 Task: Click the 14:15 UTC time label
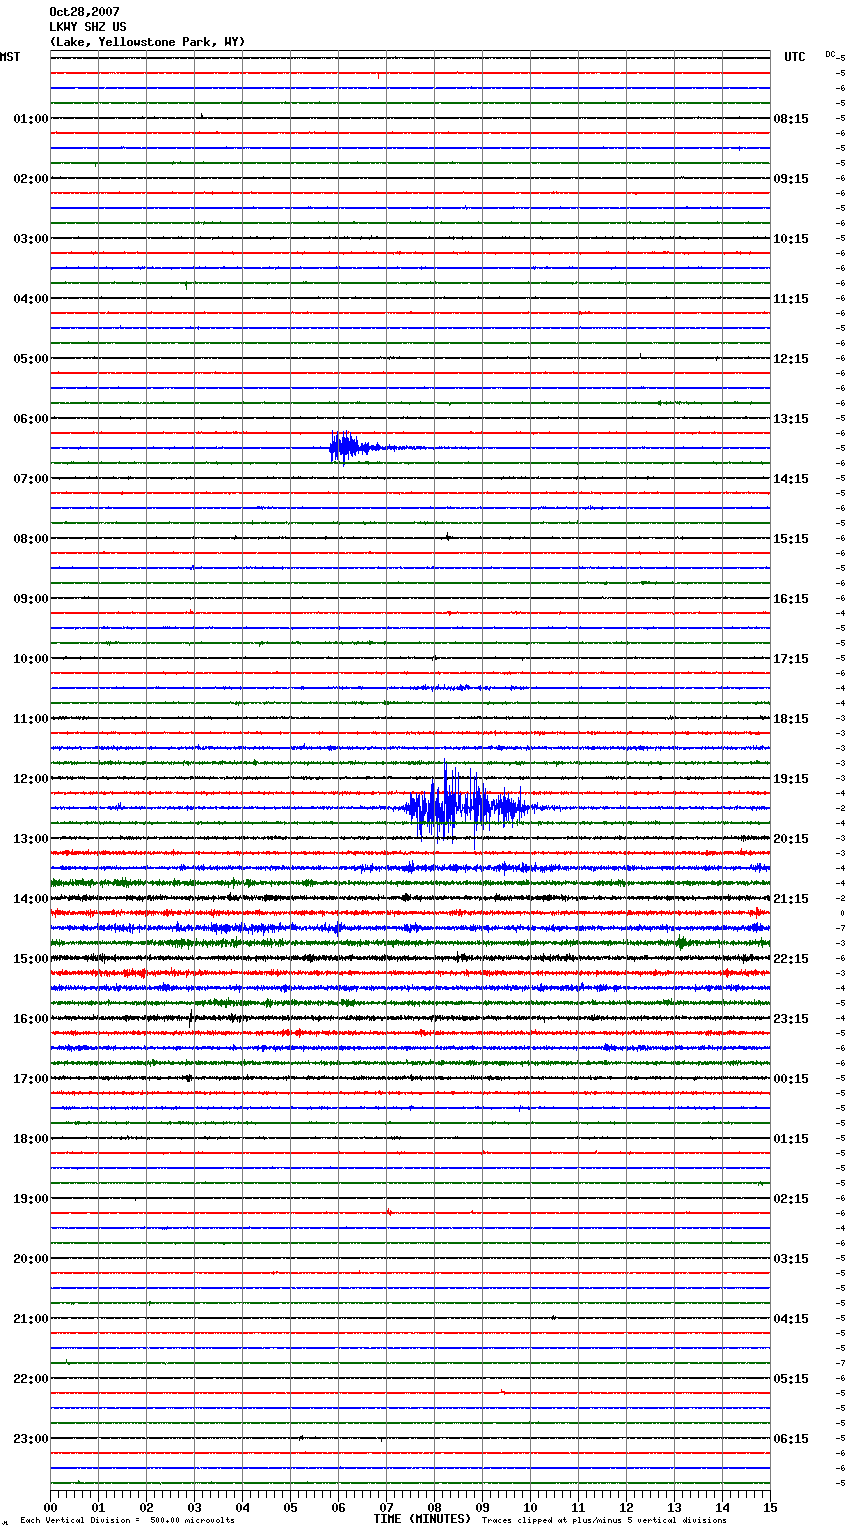791,479
